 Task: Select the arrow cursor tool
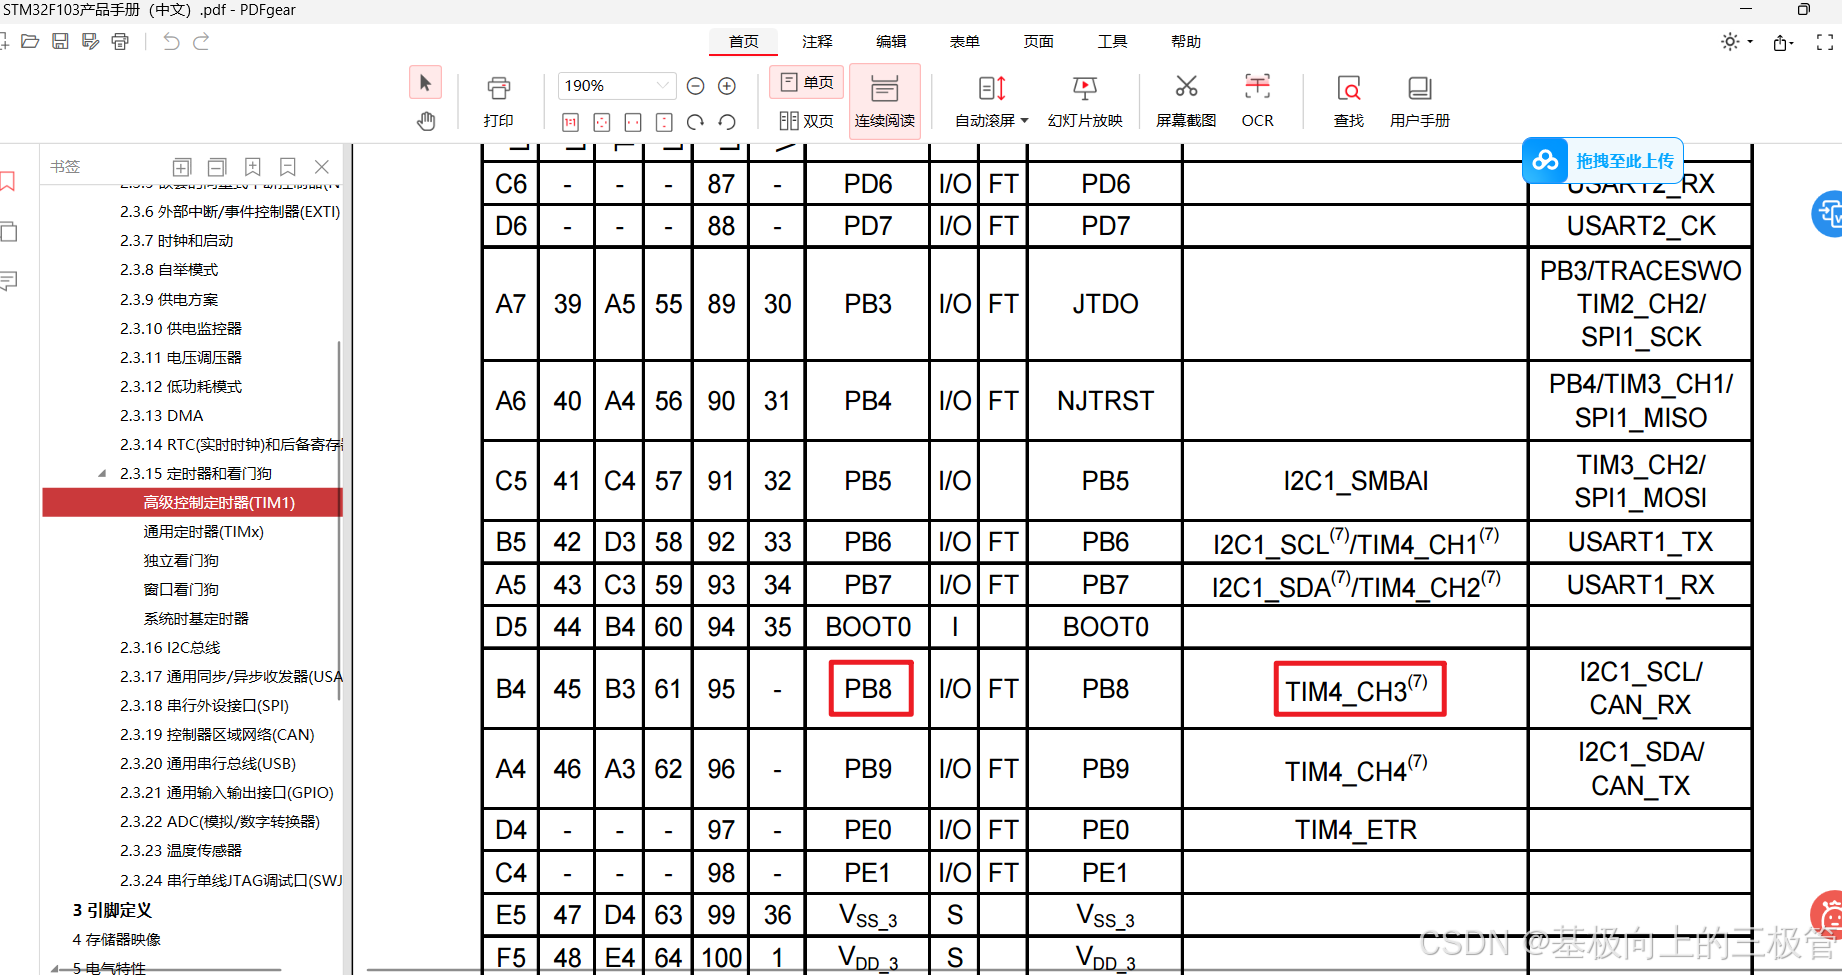(x=425, y=83)
